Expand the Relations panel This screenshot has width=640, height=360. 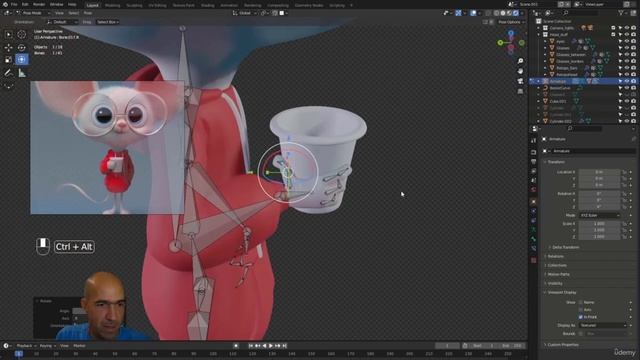(x=554, y=256)
